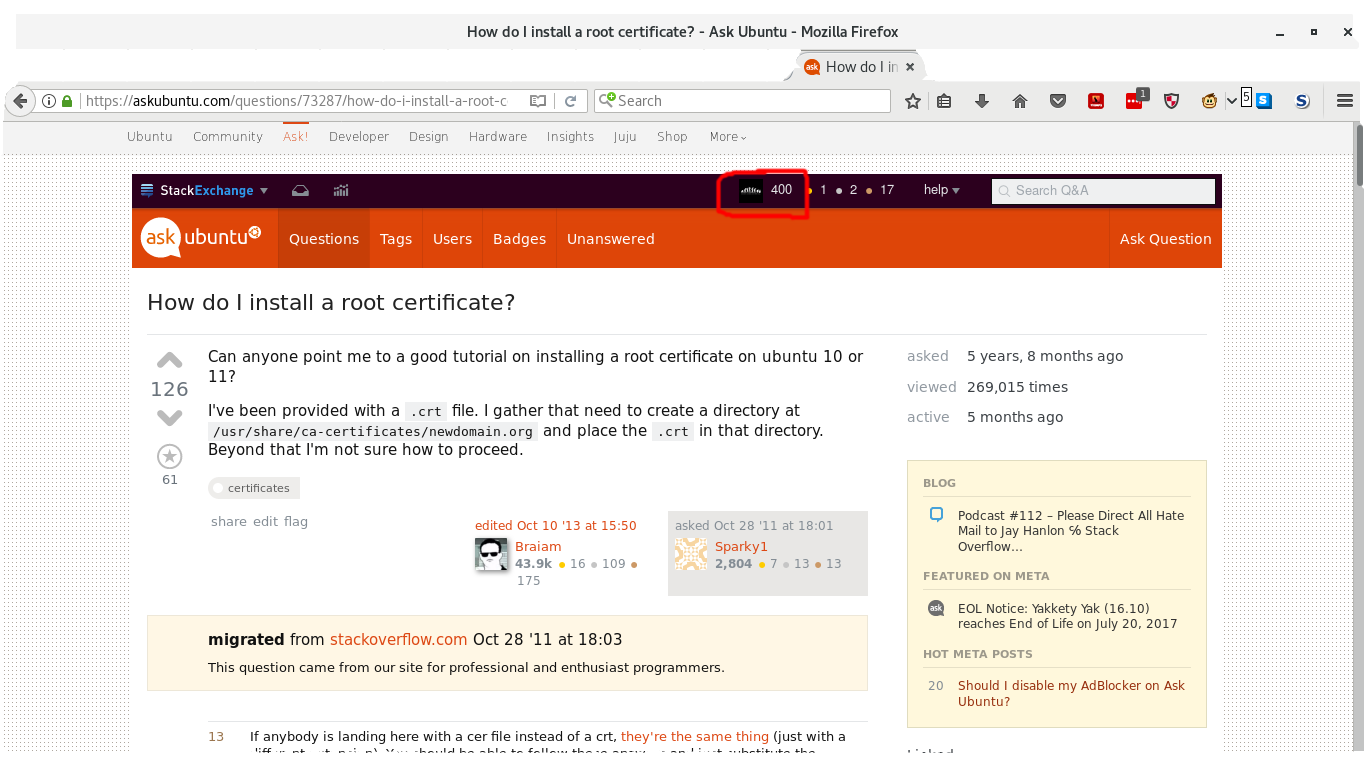Open the Podcast #112 blog post link
The height and width of the screenshot is (768, 1366).
click(x=1070, y=531)
